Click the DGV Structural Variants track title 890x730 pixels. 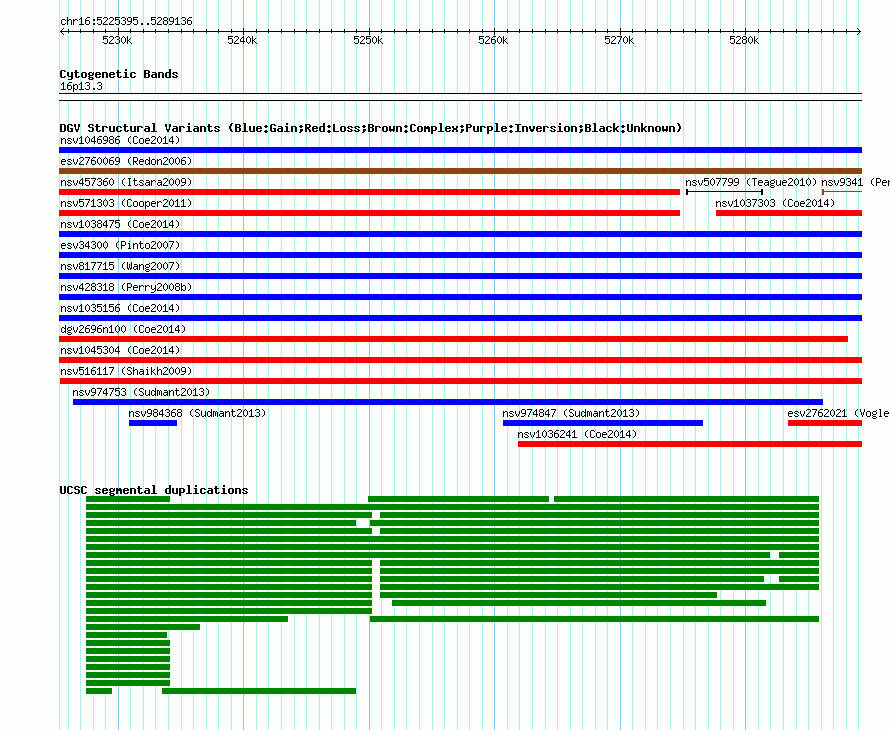pyautogui.click(x=370, y=128)
